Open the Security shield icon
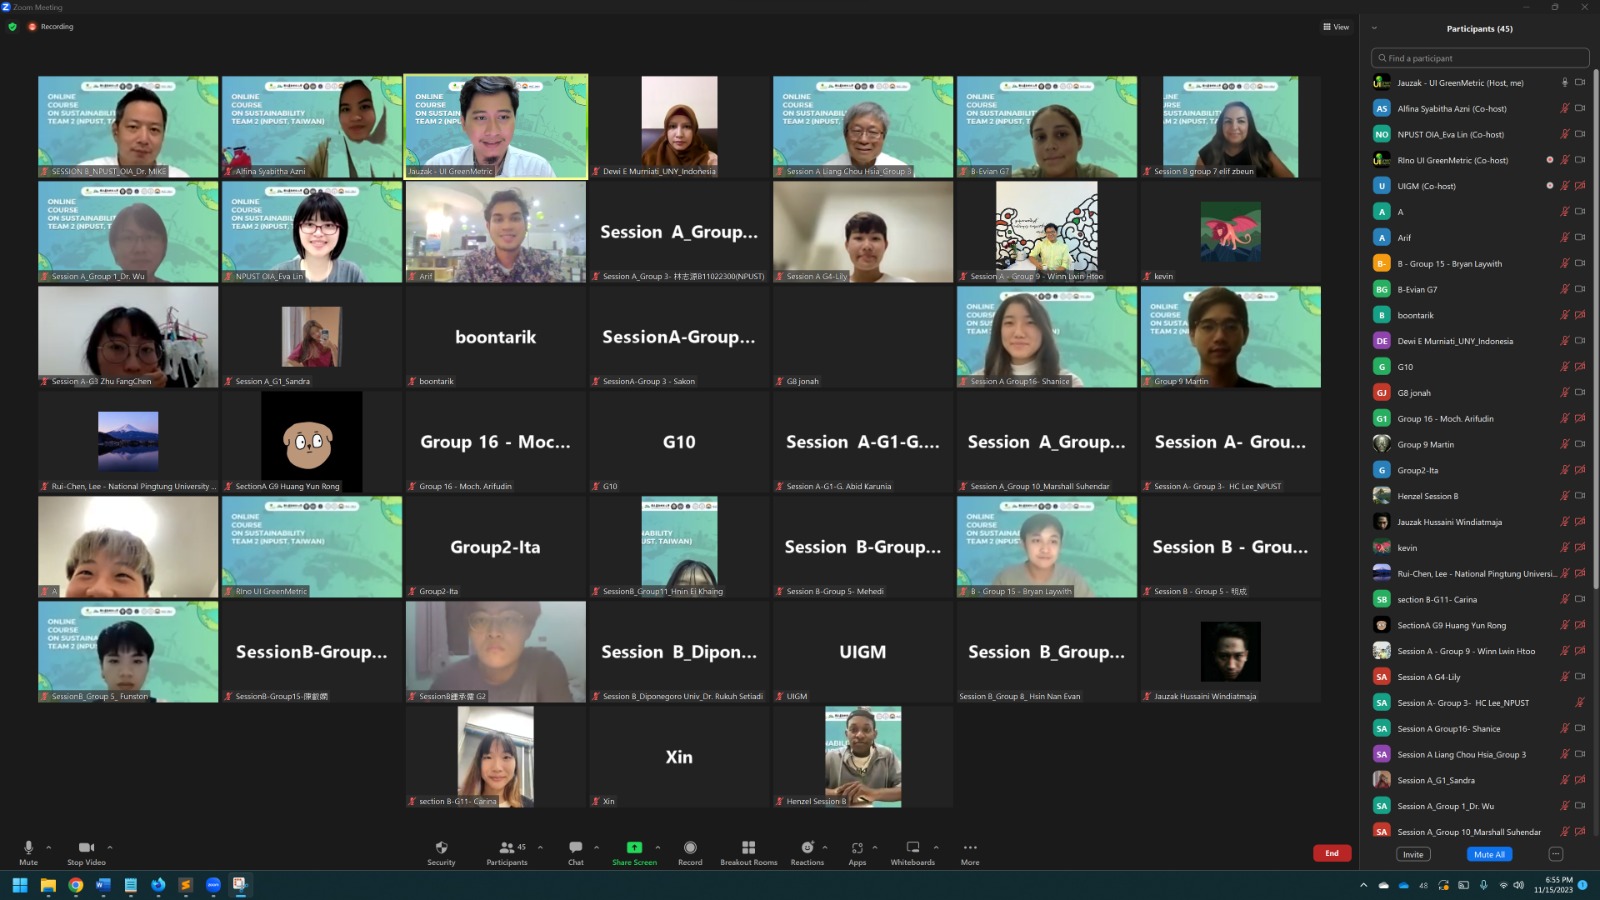 pyautogui.click(x=441, y=848)
